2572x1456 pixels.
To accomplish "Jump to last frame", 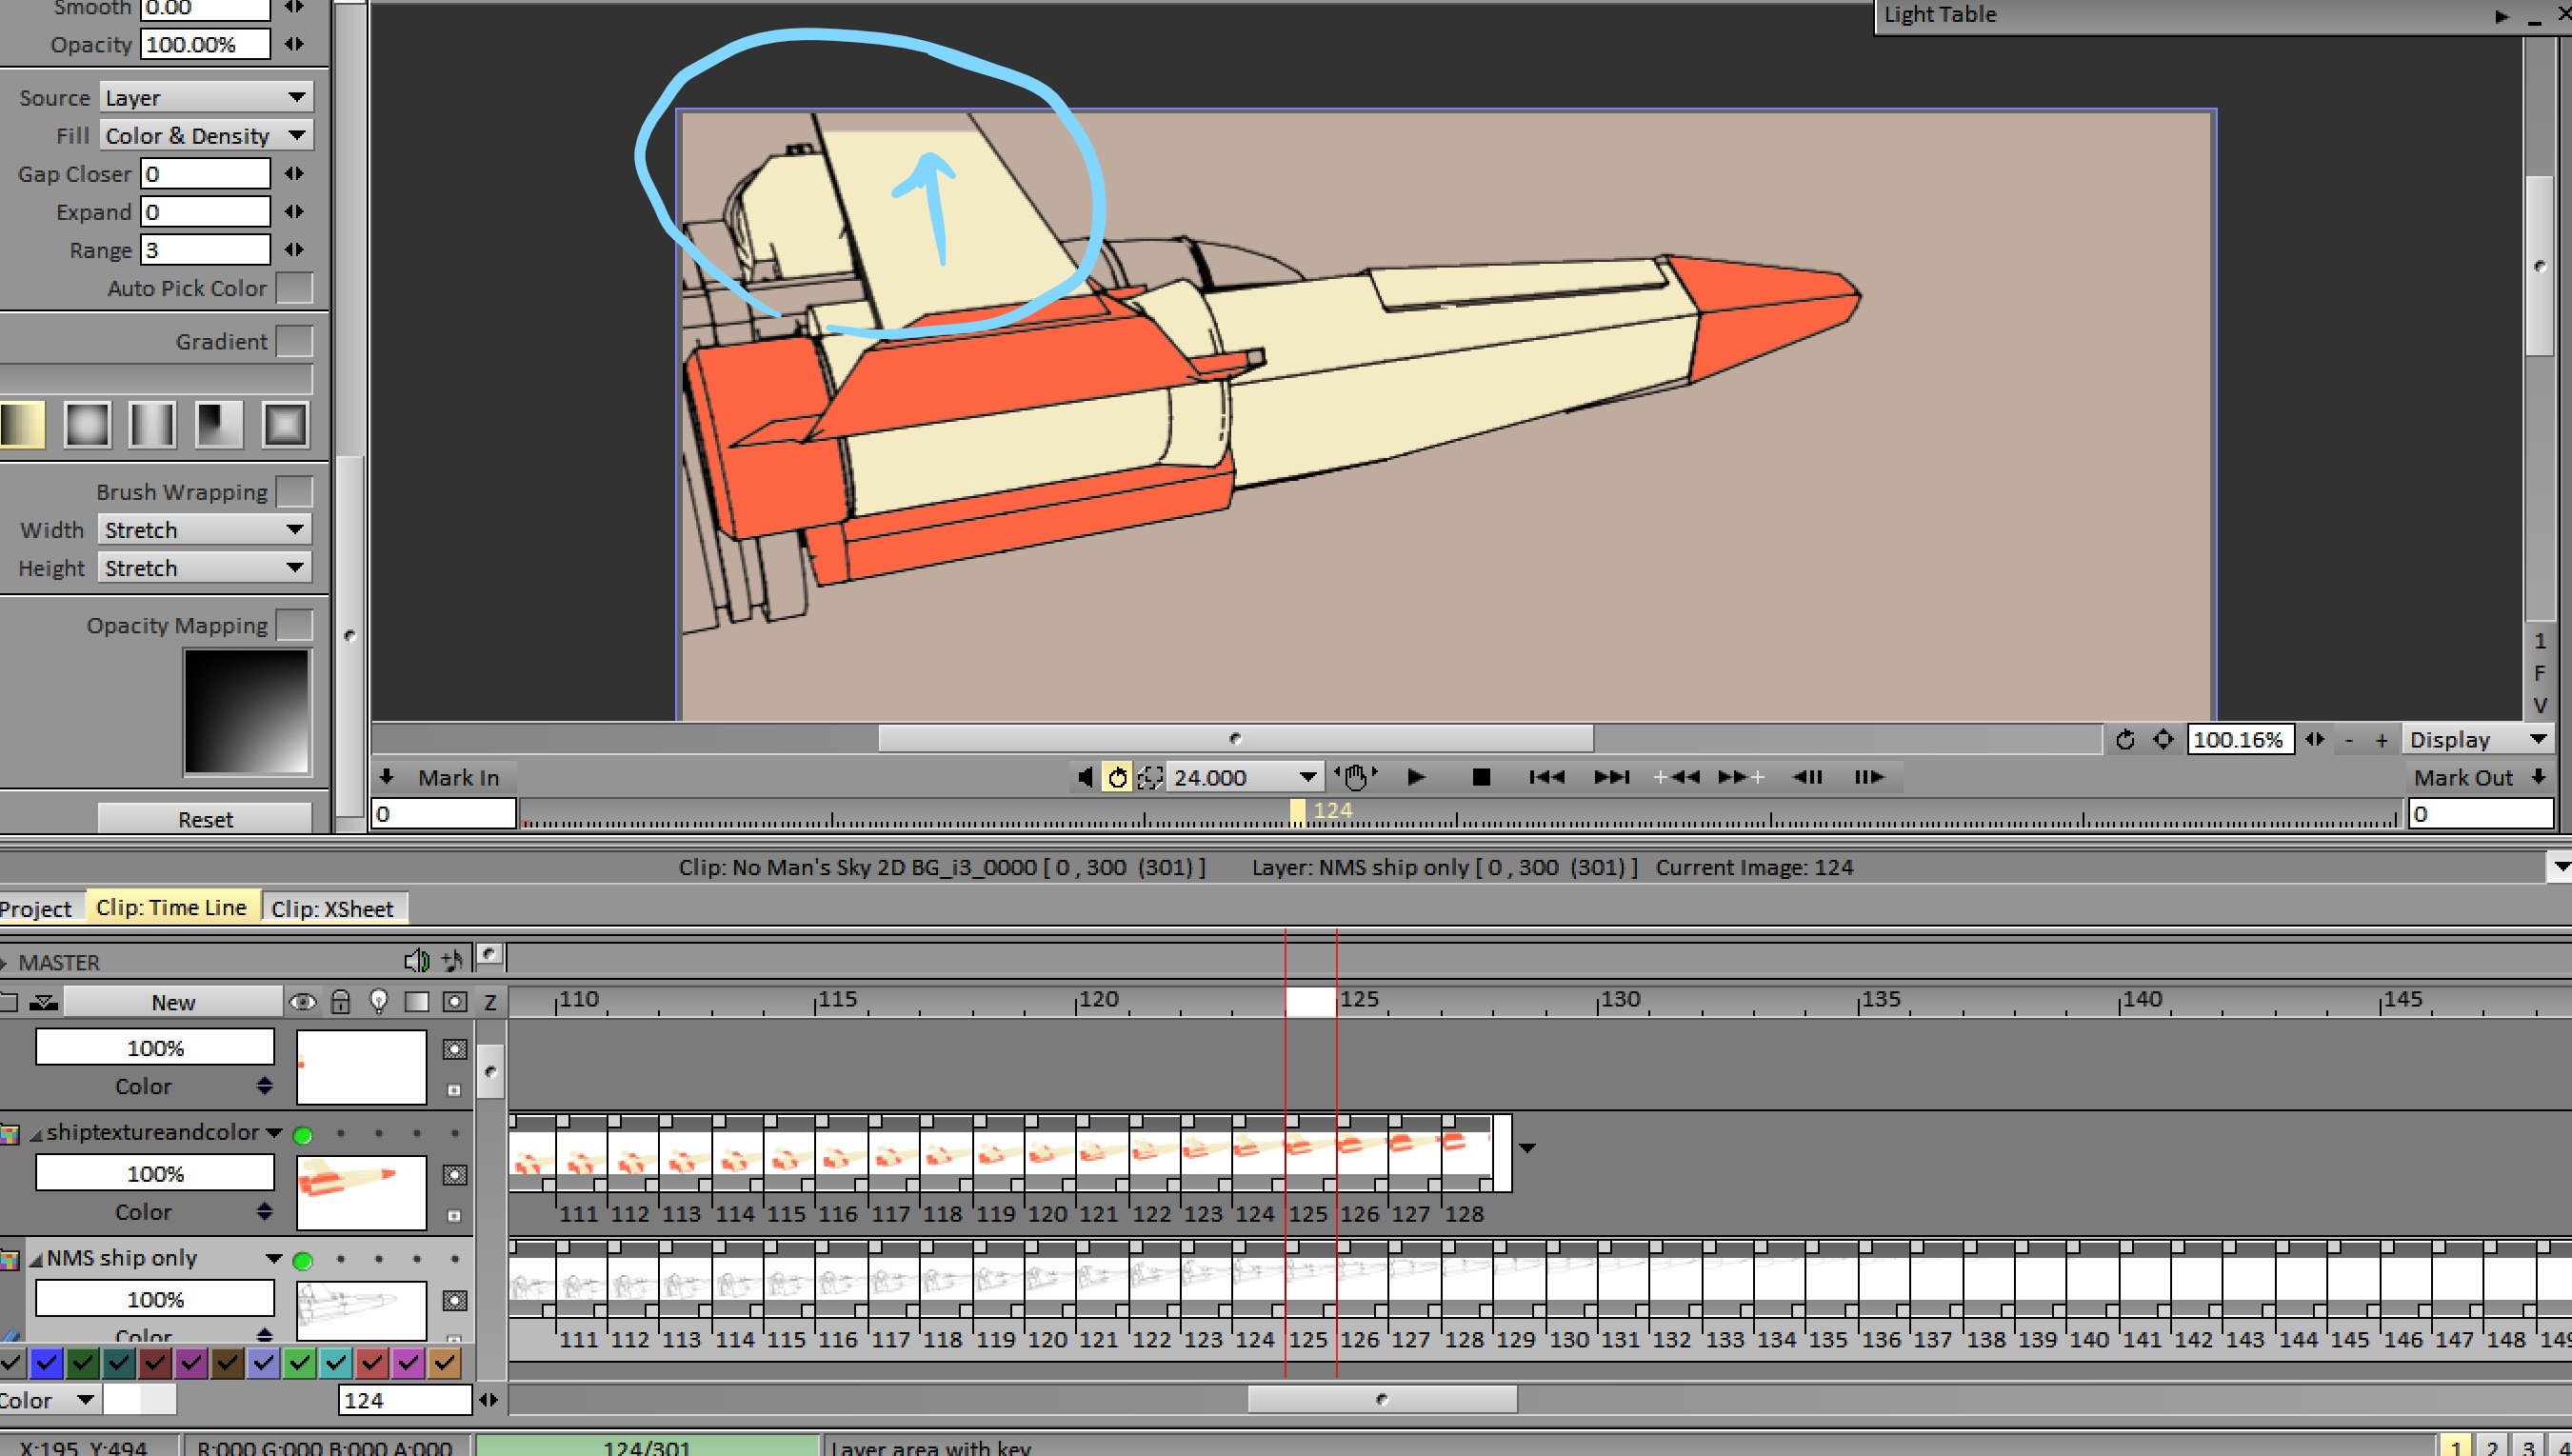I will point(1611,777).
